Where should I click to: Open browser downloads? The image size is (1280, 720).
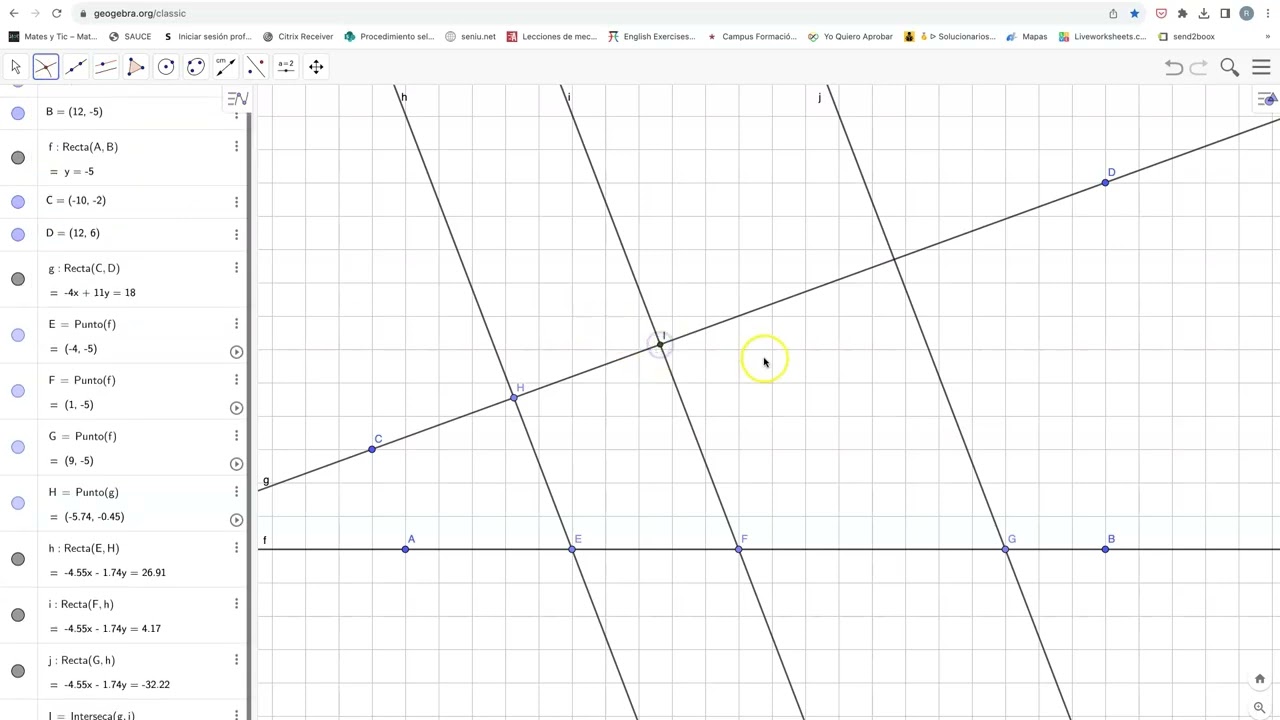(1204, 13)
